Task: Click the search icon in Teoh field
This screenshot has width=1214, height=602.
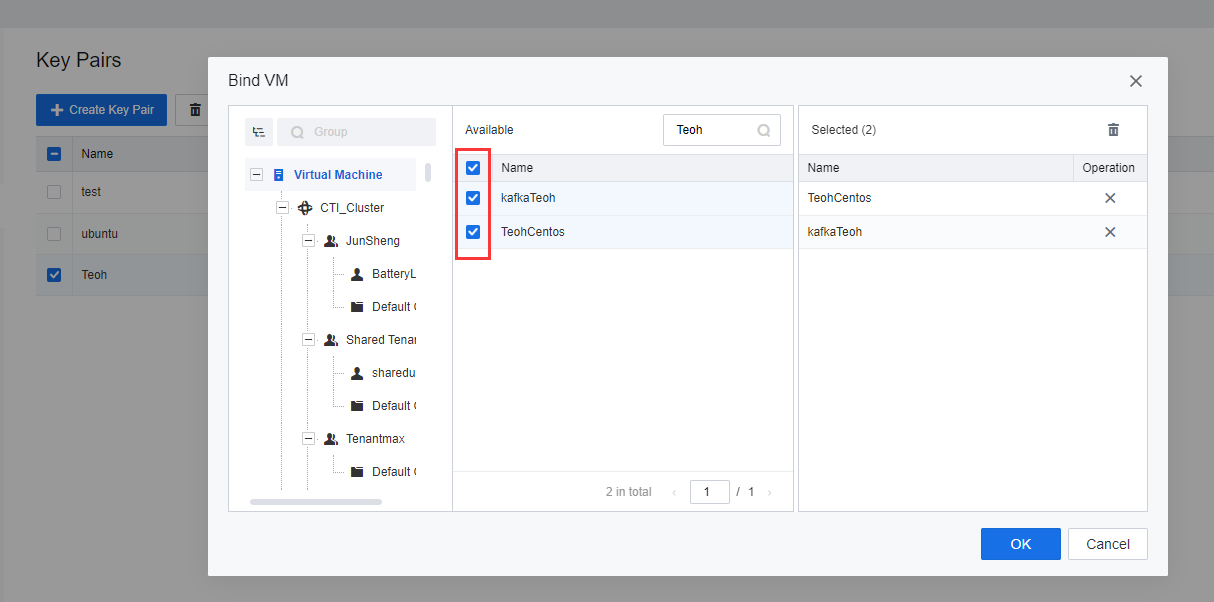Action: click(x=764, y=130)
